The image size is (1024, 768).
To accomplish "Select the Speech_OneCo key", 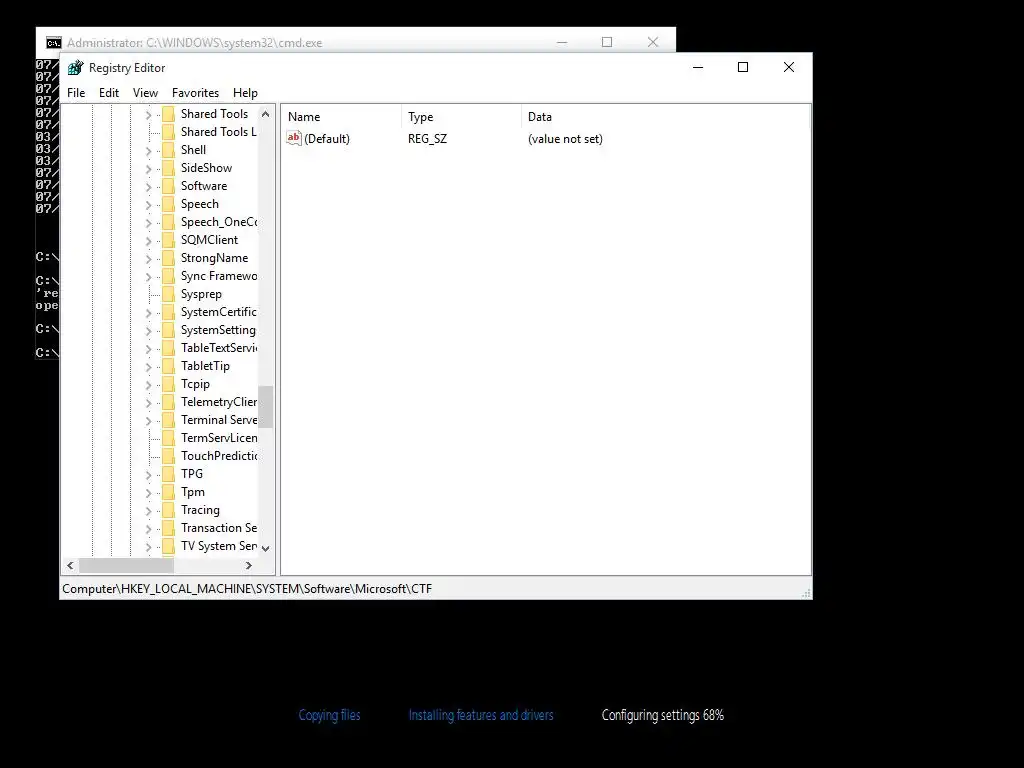I will click(219, 222).
